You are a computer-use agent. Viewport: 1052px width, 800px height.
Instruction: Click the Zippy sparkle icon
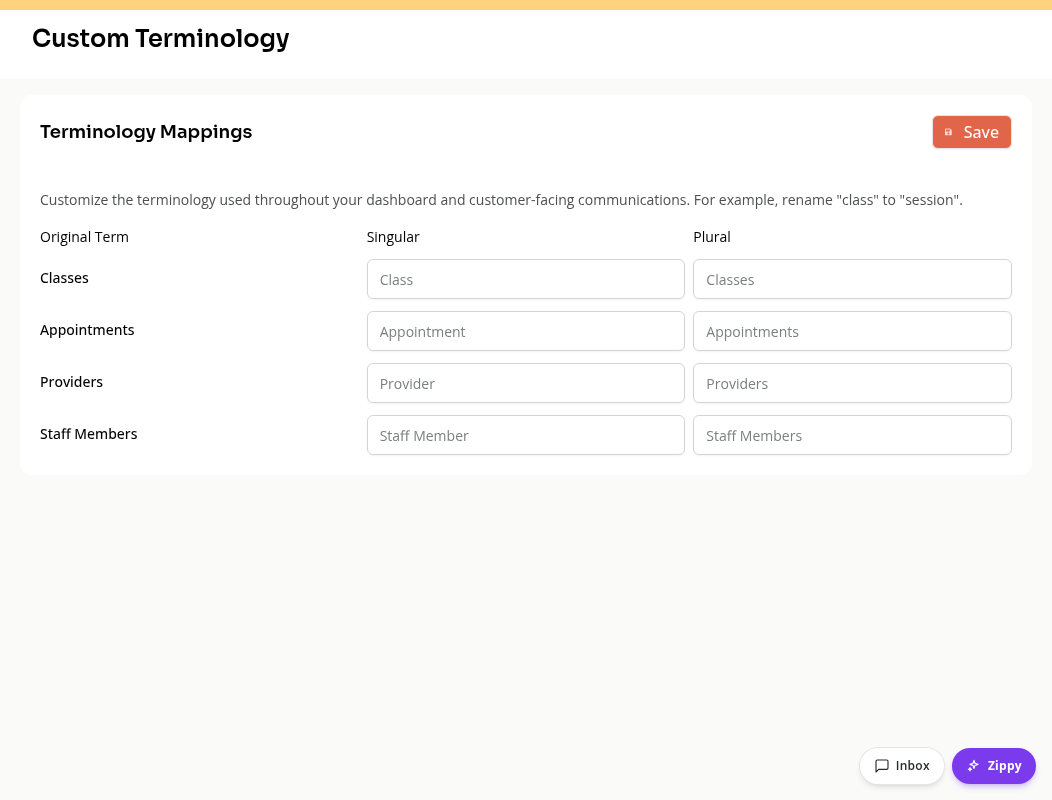973,766
